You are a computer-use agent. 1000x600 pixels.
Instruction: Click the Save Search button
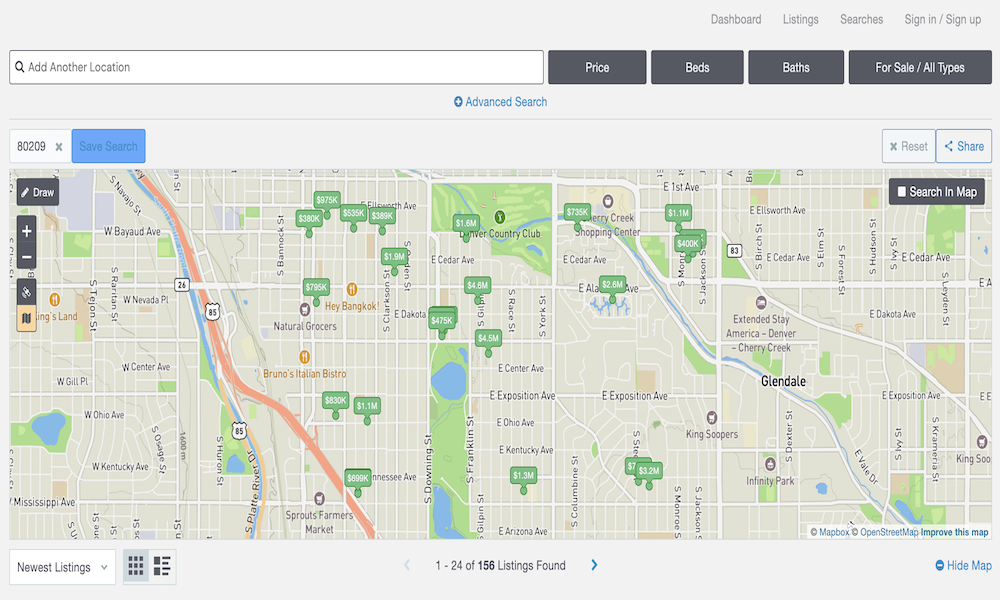click(x=108, y=146)
